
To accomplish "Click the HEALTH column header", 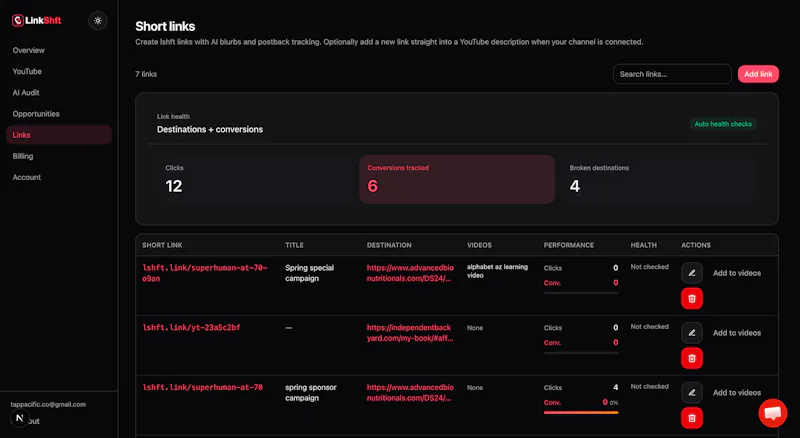I will coord(643,245).
